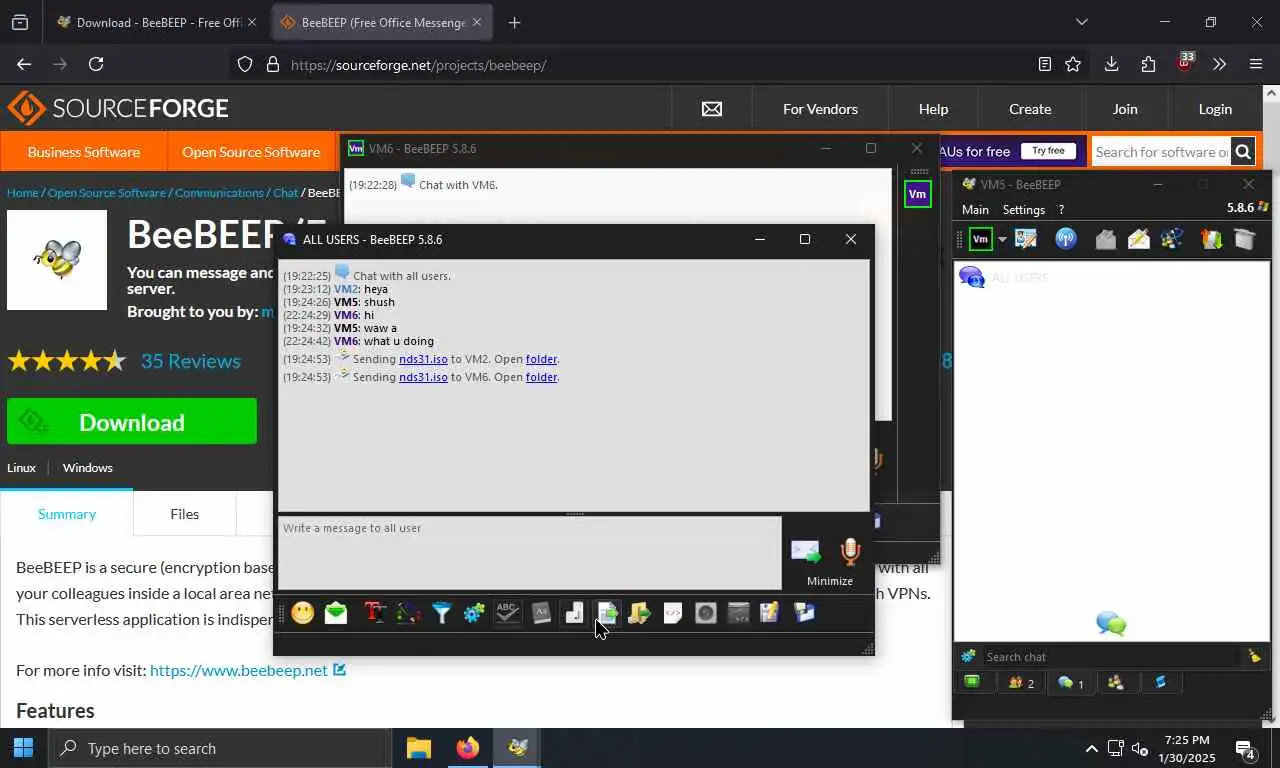Click the green open-envelope icon in chat toolbar
This screenshot has width=1280, height=768.
pos(336,613)
